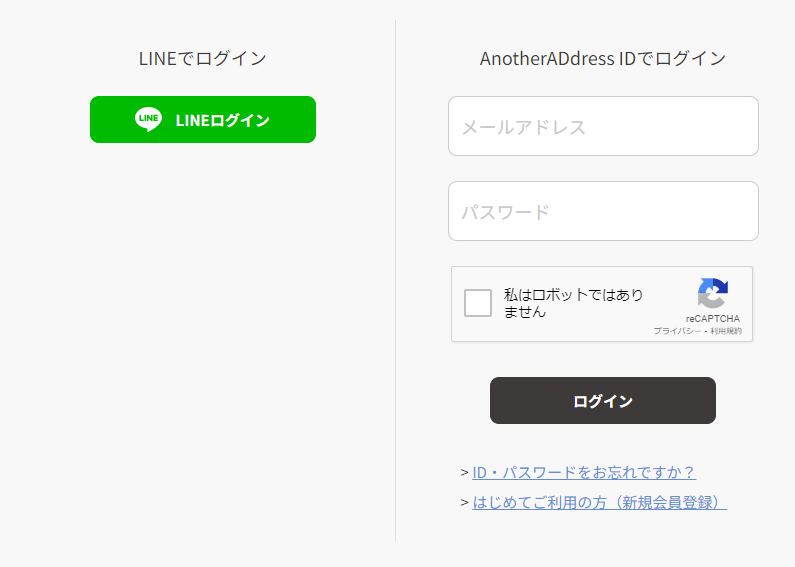The height and width of the screenshot is (567, 795).
Task: Click the reCAPTCHA text under the logo
Action: [713, 318]
